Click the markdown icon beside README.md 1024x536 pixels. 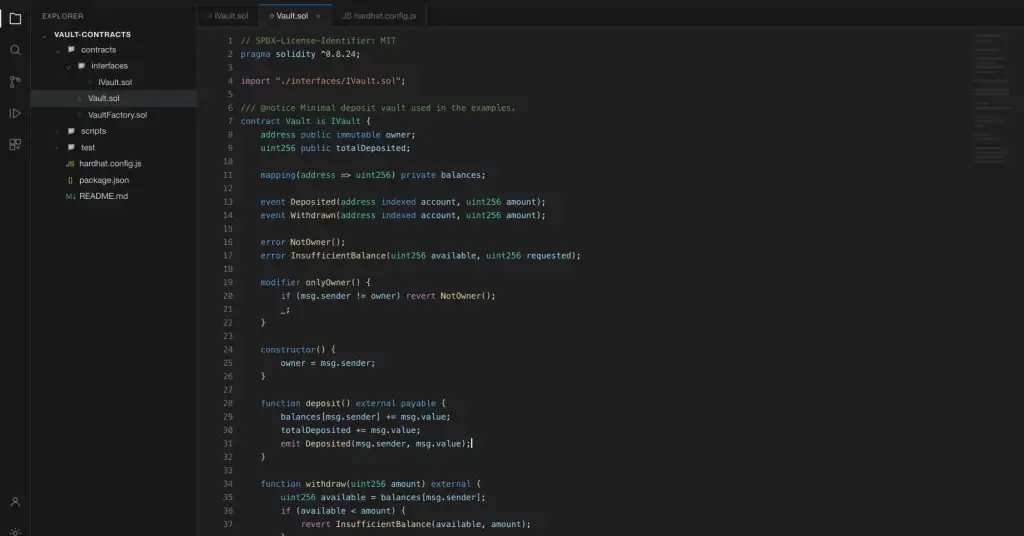(x=70, y=196)
